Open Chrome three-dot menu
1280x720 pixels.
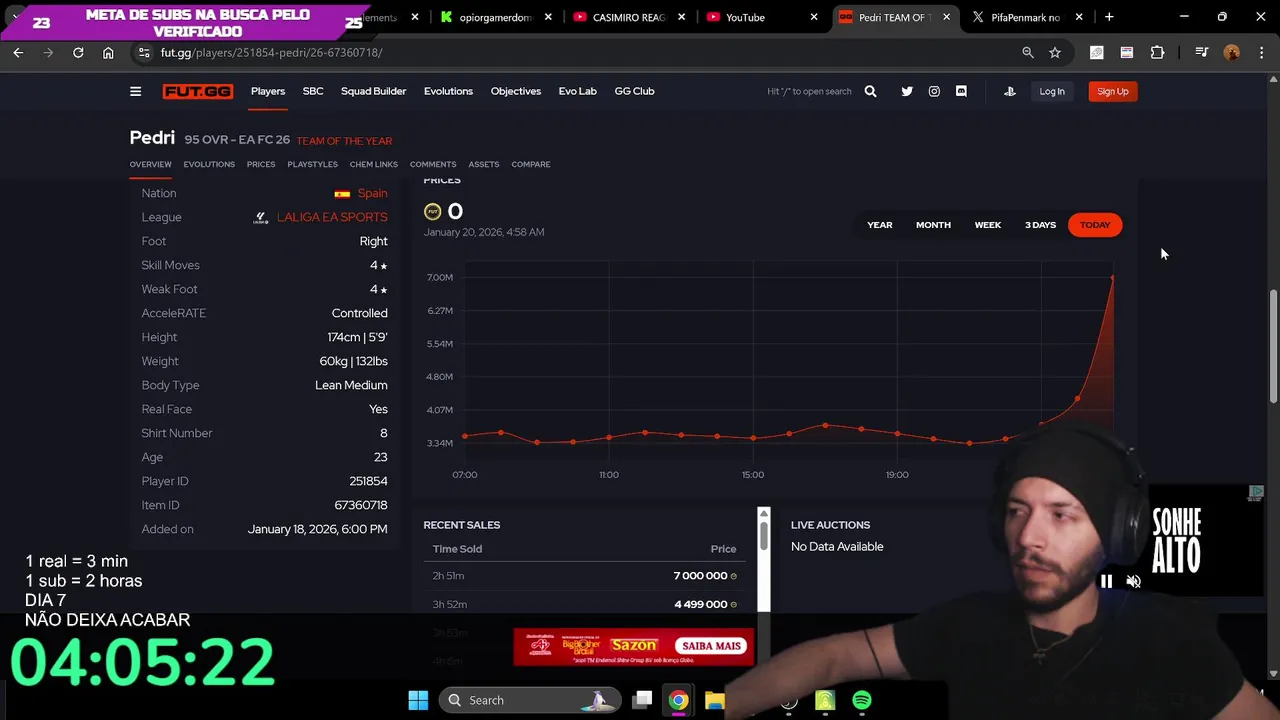pyautogui.click(x=1260, y=52)
